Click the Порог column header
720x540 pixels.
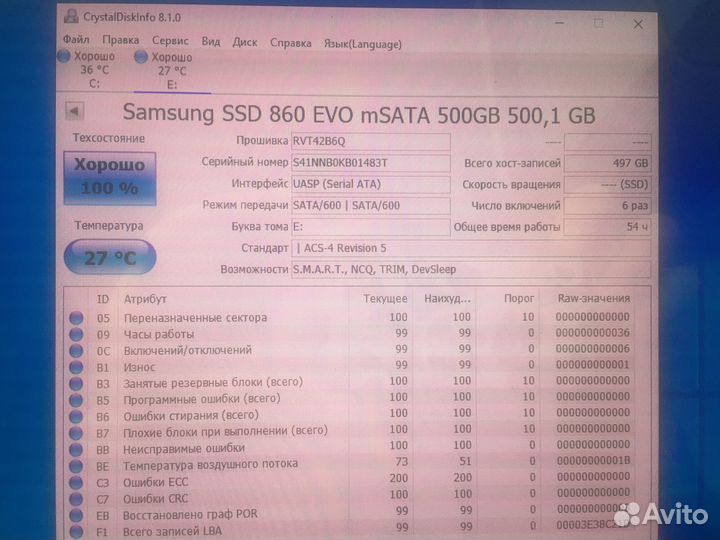[519, 298]
